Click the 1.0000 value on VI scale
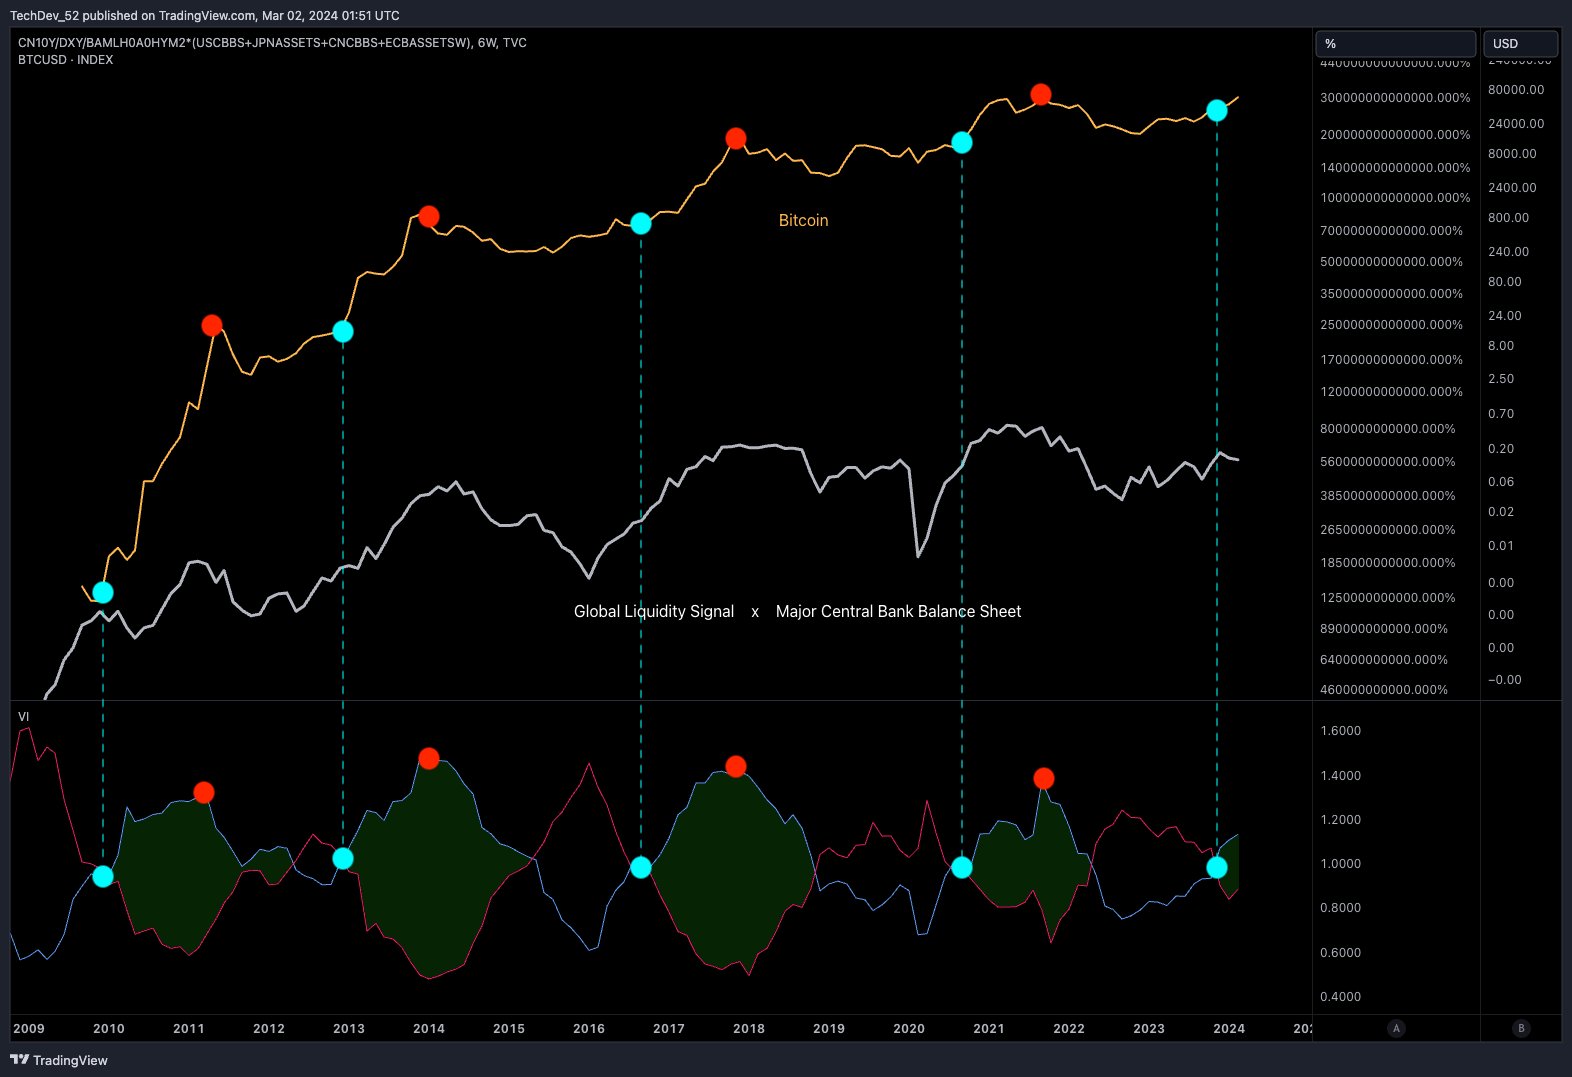1572x1077 pixels. 1340,864
